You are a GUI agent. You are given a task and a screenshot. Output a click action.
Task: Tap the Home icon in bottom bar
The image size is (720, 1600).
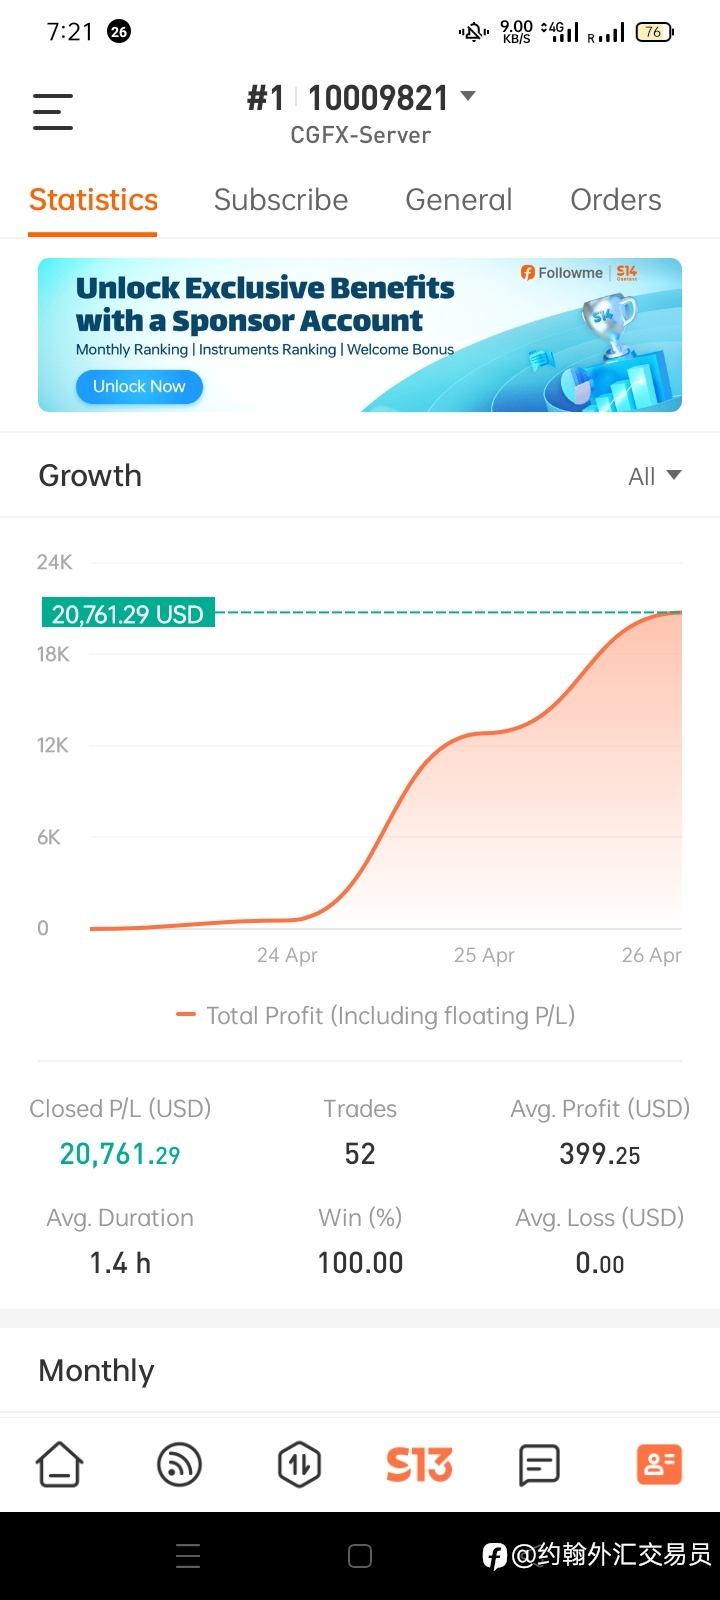click(60, 1465)
